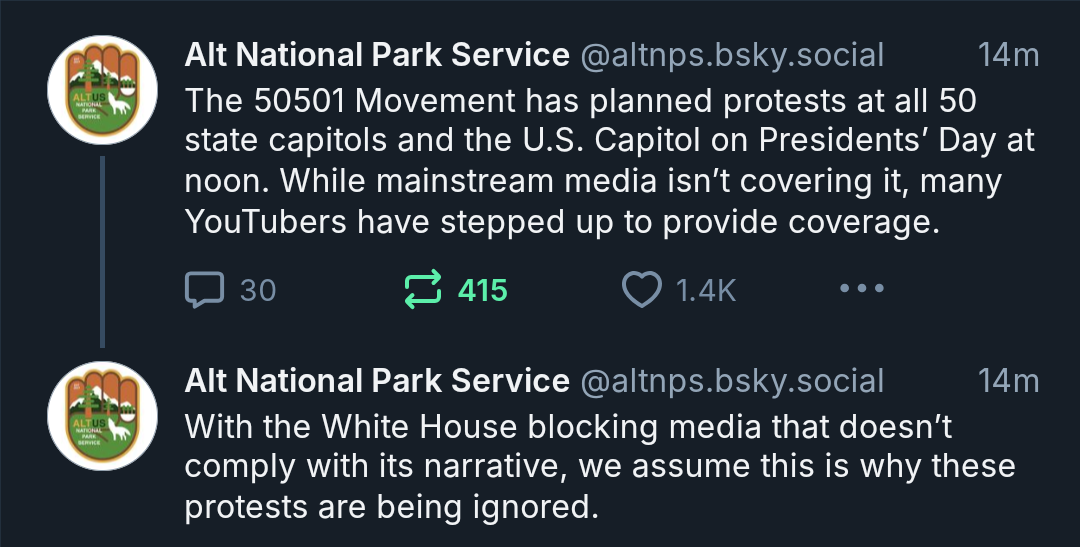Visit @altnps.bsky.social handle on the White House post
The width and height of the screenshot is (1080, 547).
point(732,382)
